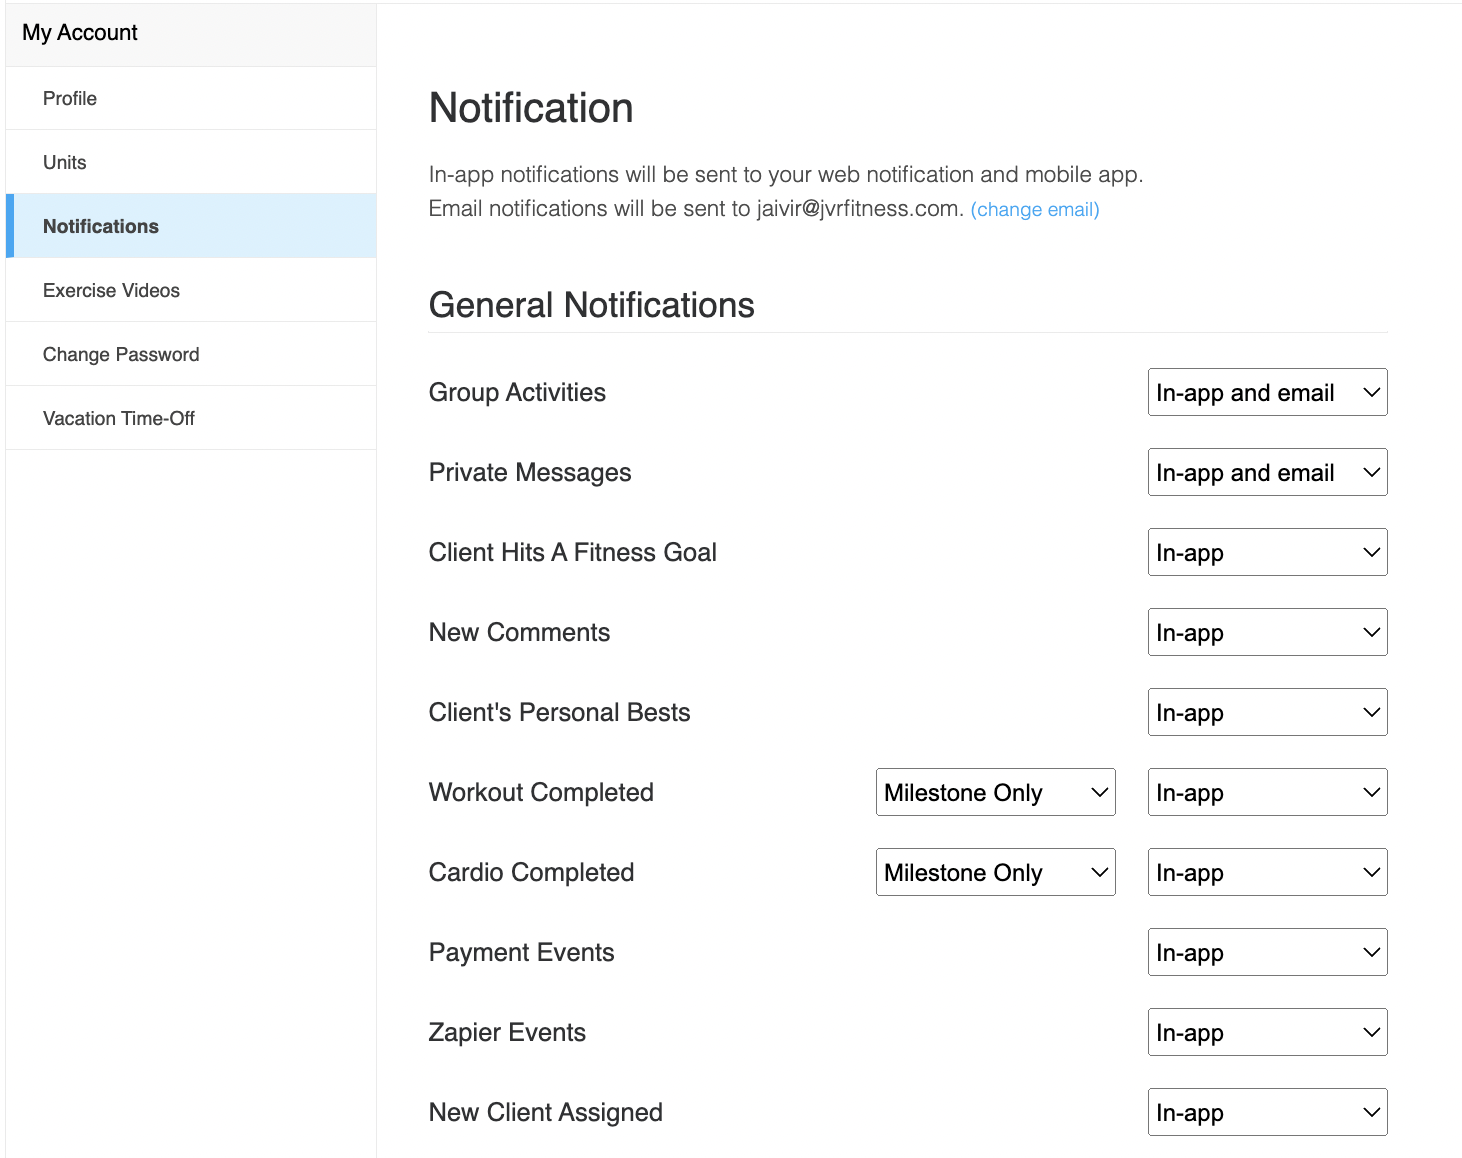Open Client's Personal Bests dropdown
1462x1158 pixels.
[x=1267, y=712]
